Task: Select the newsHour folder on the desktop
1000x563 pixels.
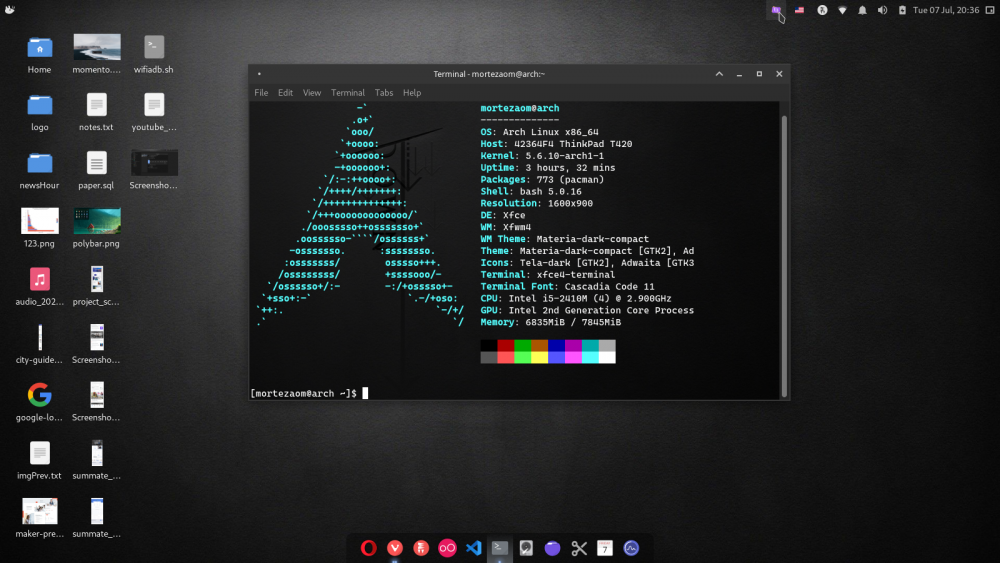Action: pyautogui.click(x=39, y=170)
